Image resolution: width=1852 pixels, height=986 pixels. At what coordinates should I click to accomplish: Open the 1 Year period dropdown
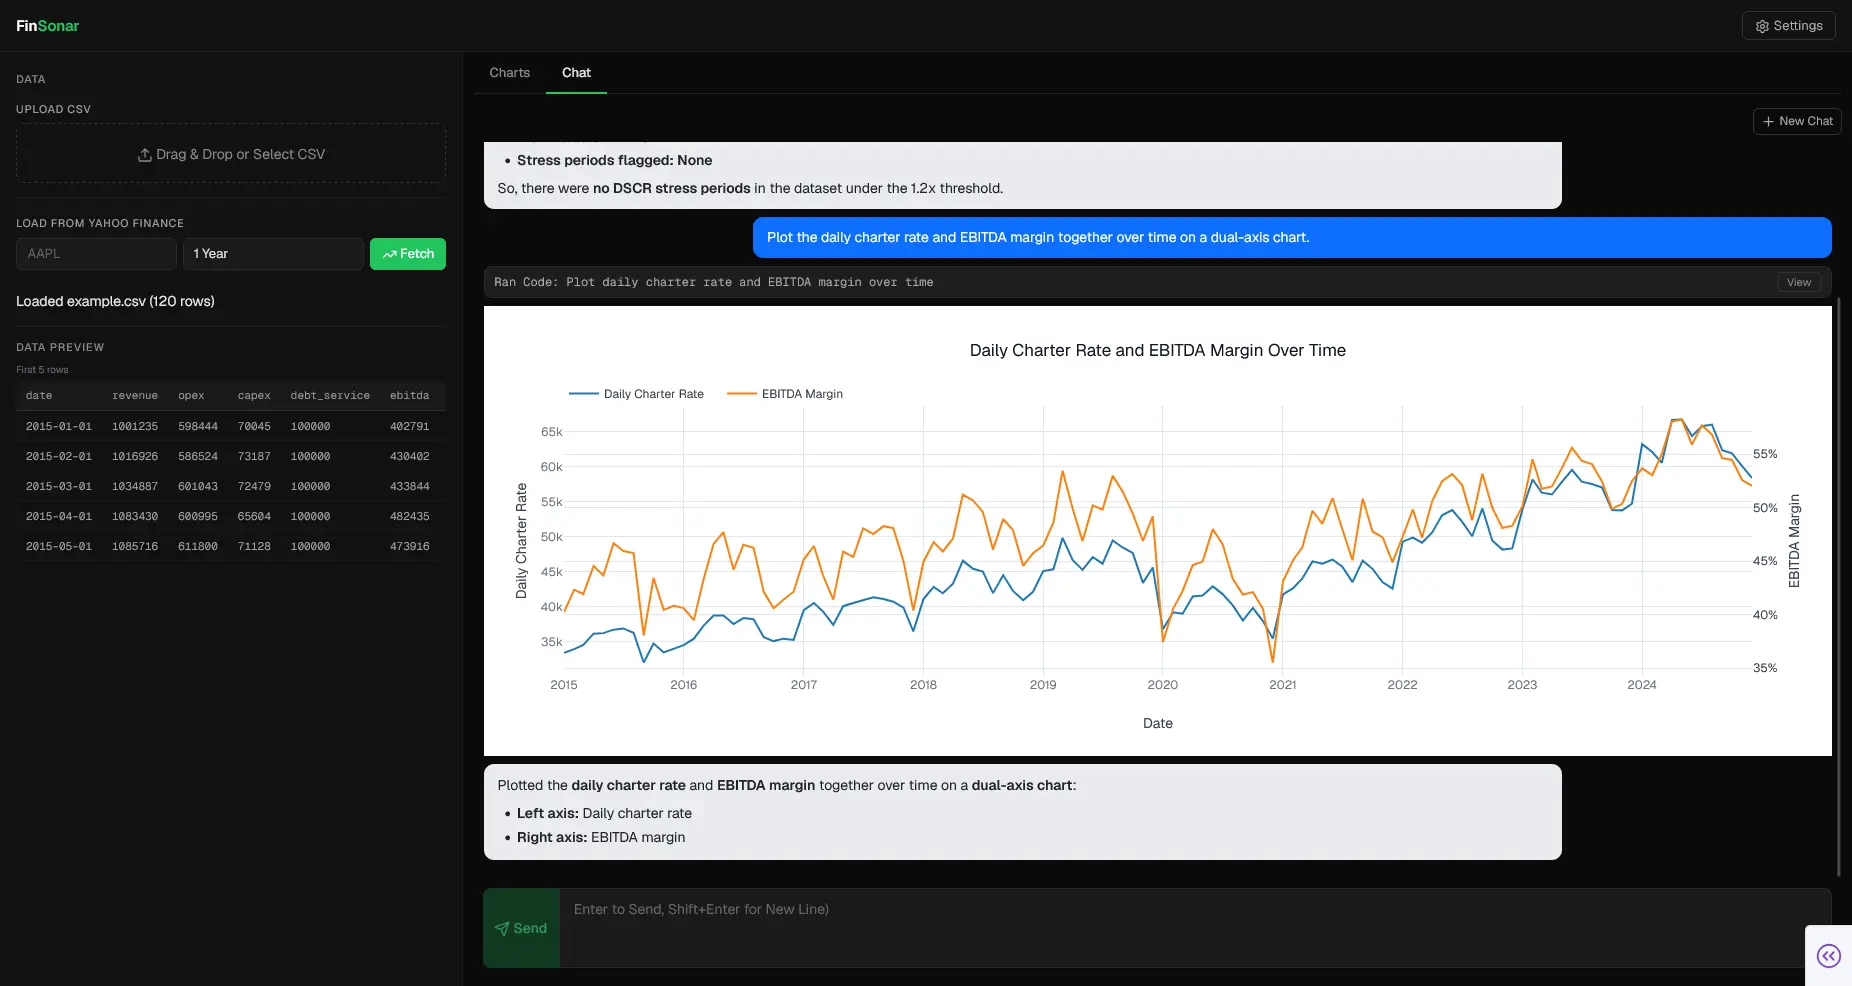273,254
